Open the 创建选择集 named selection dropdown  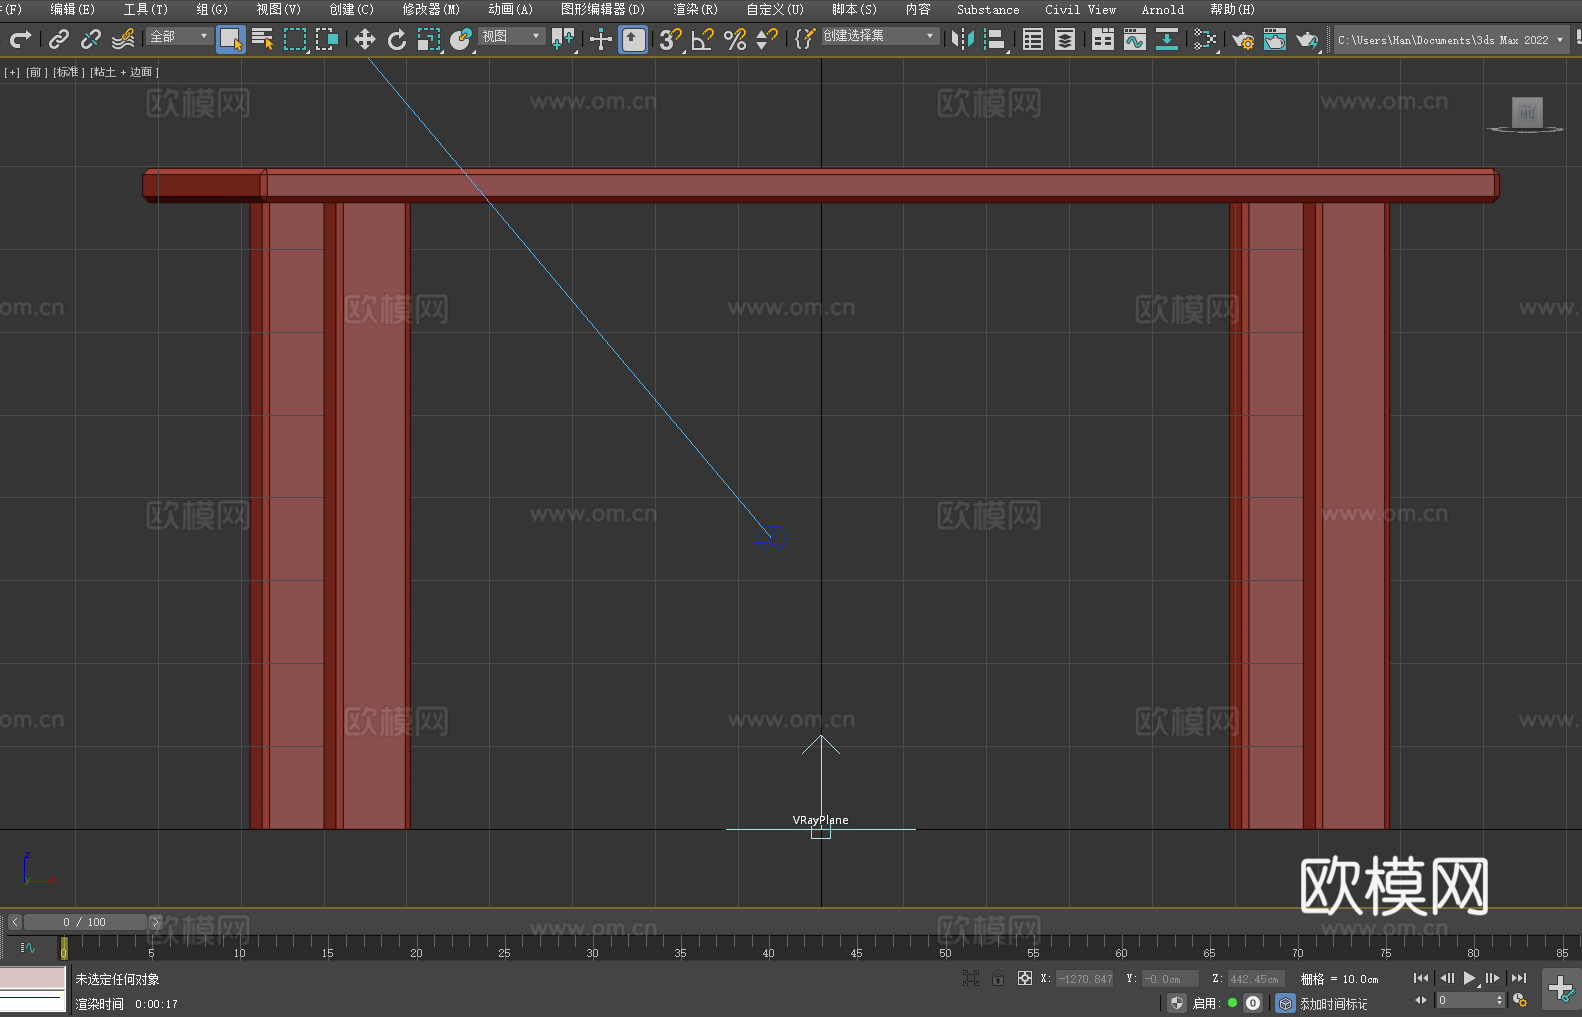click(x=880, y=36)
